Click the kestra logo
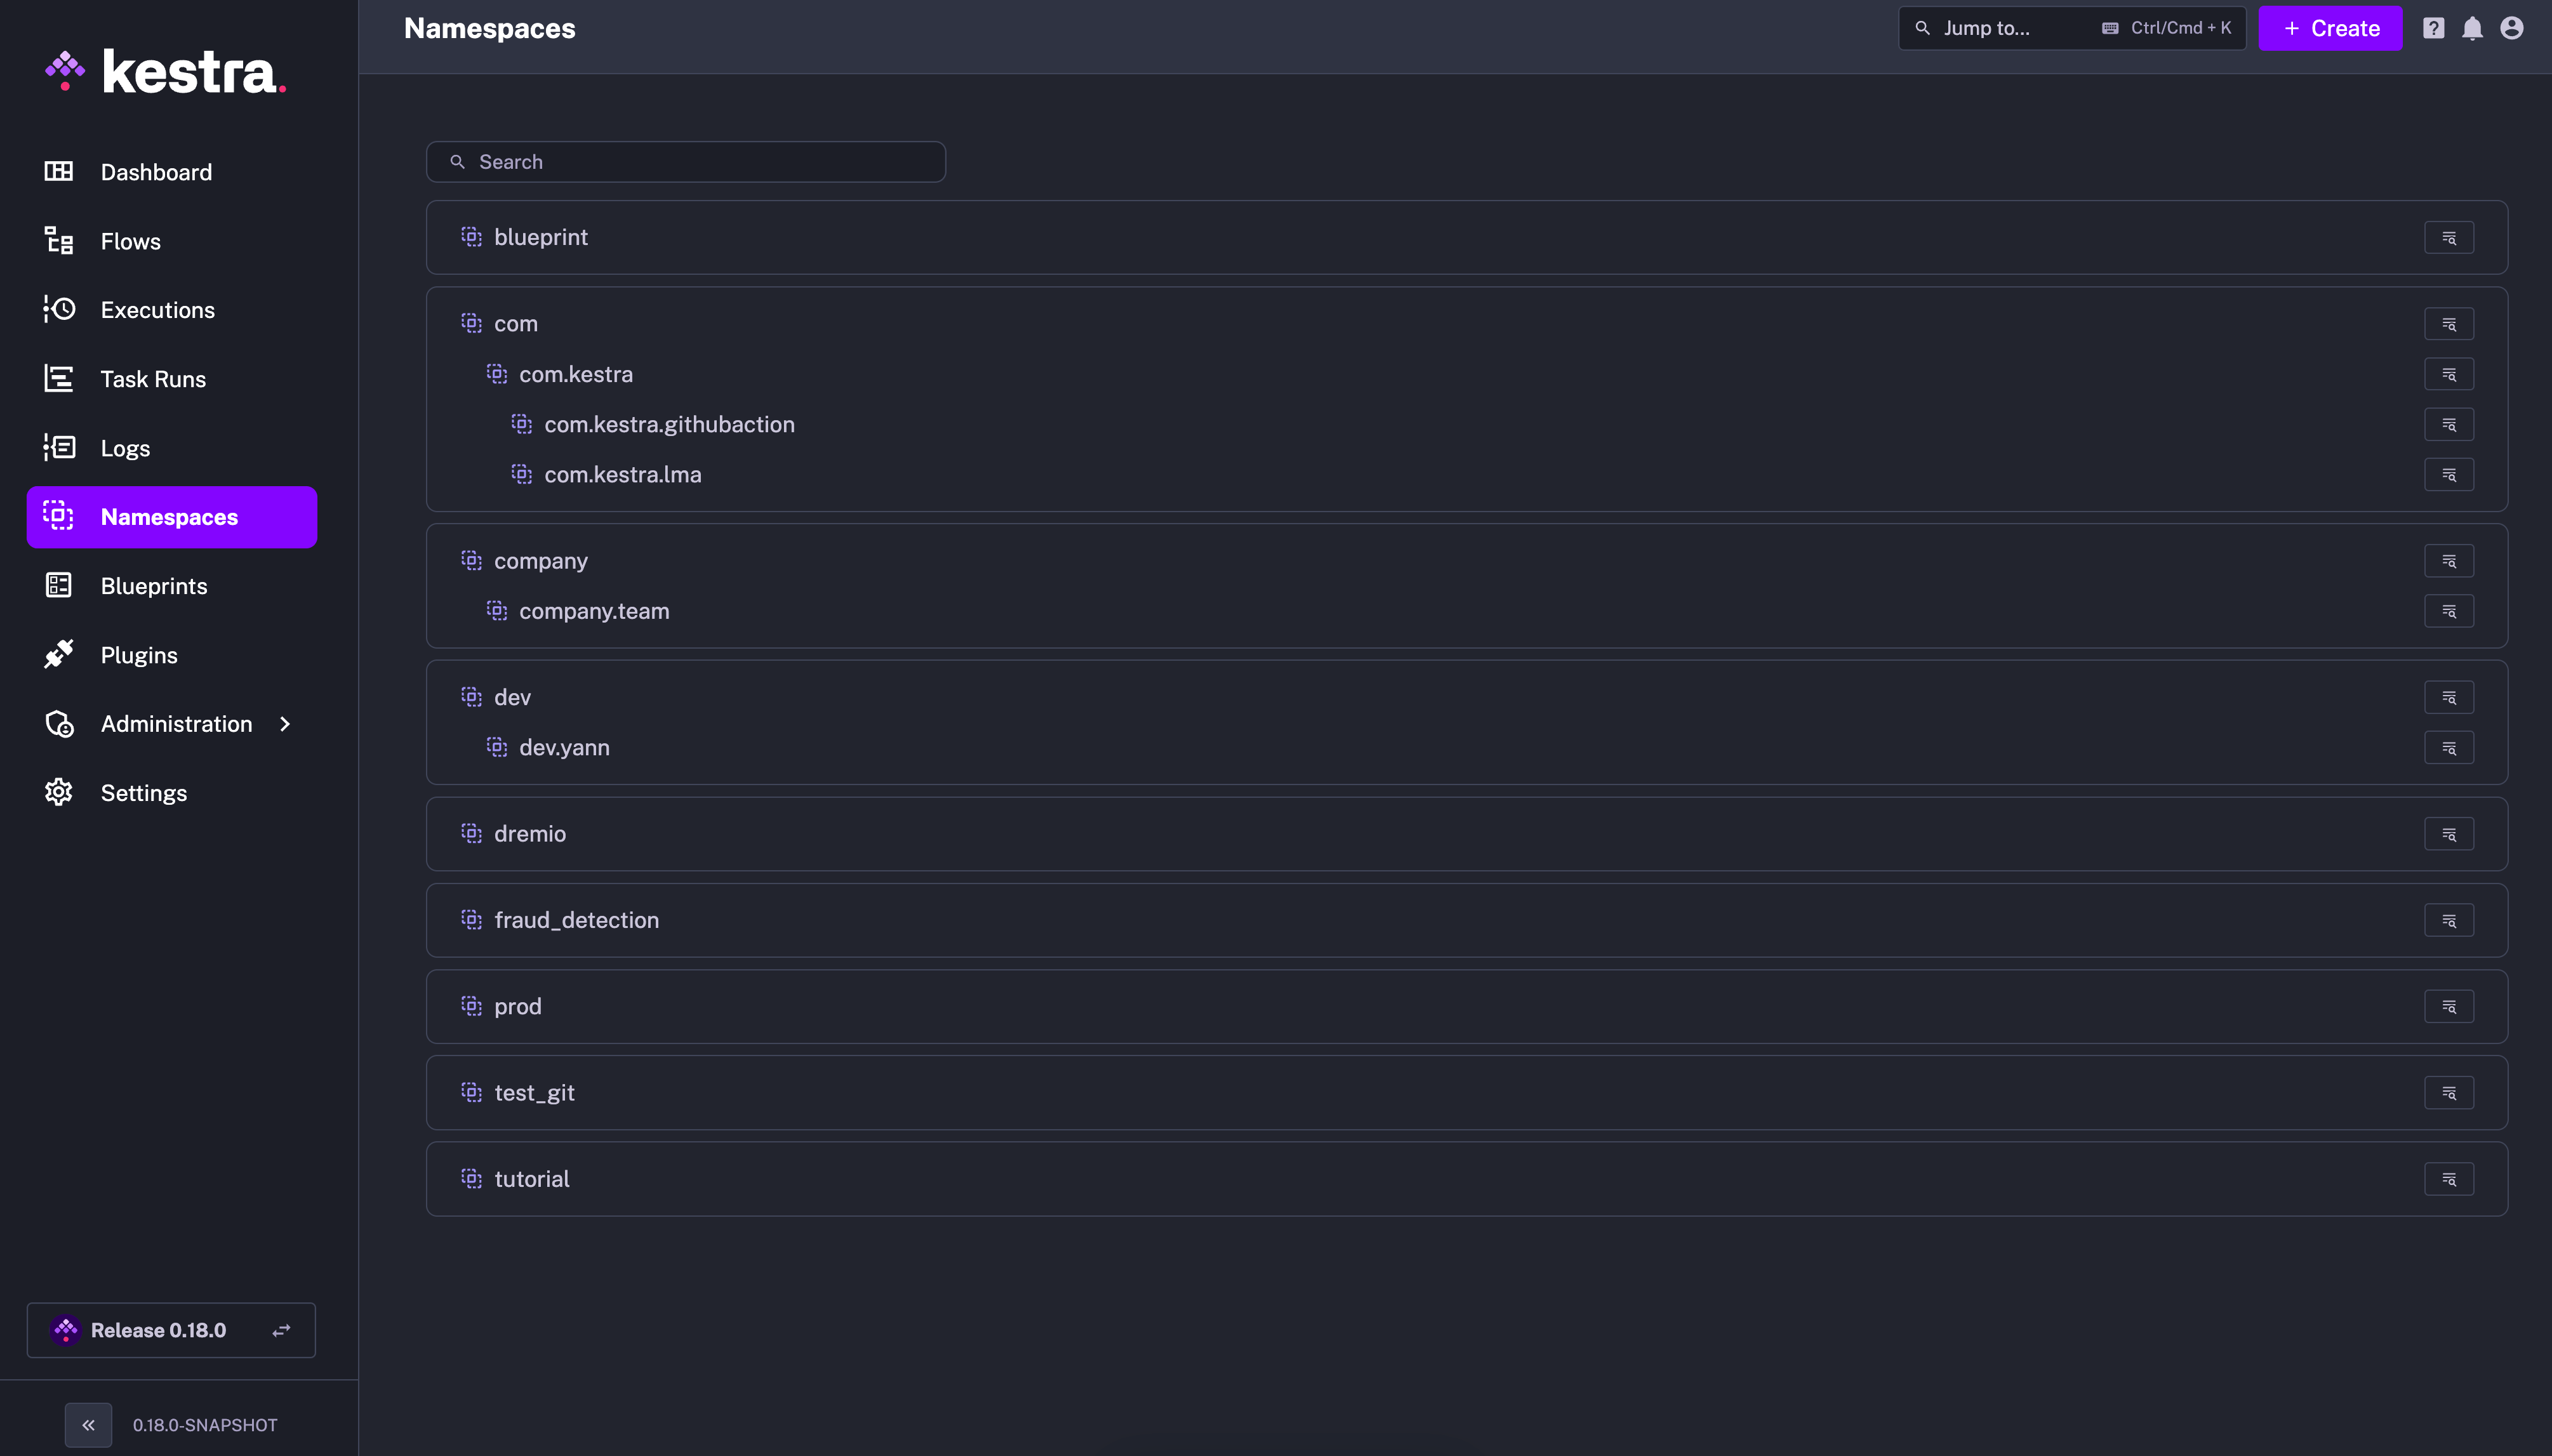 [x=166, y=72]
